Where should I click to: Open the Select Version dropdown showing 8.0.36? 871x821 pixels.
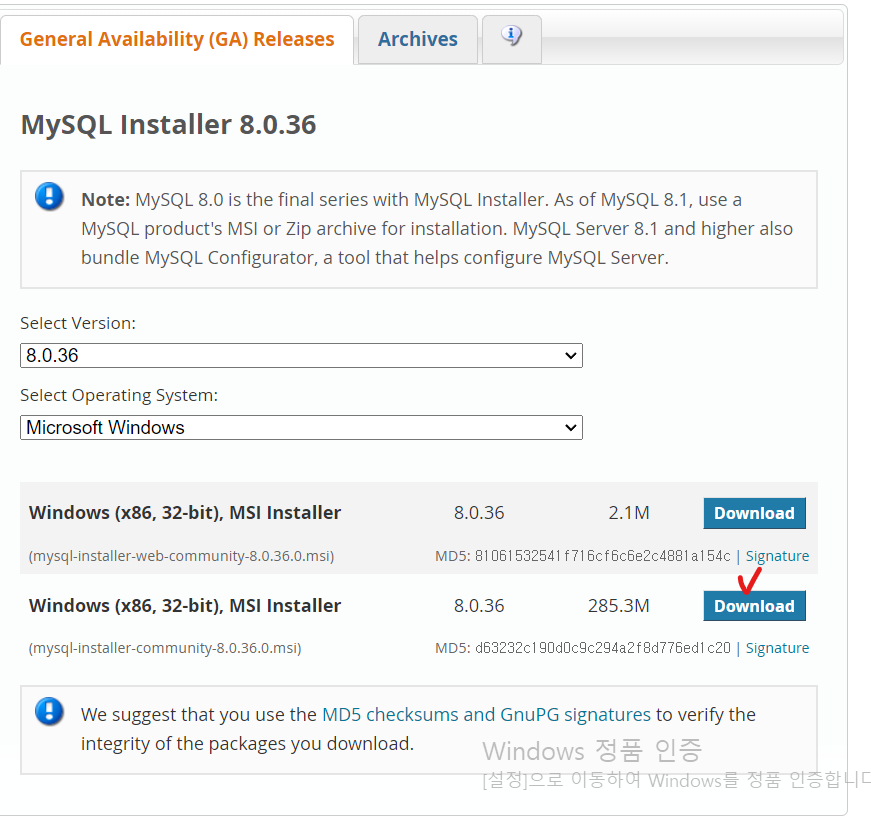point(301,355)
